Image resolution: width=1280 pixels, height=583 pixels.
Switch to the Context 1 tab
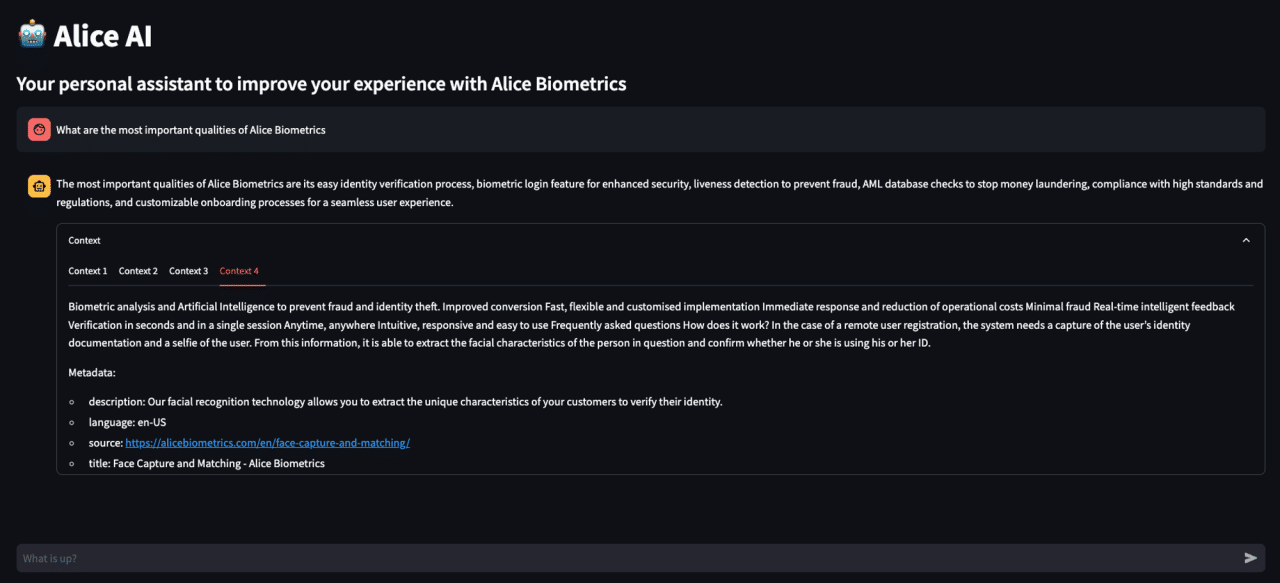point(88,271)
